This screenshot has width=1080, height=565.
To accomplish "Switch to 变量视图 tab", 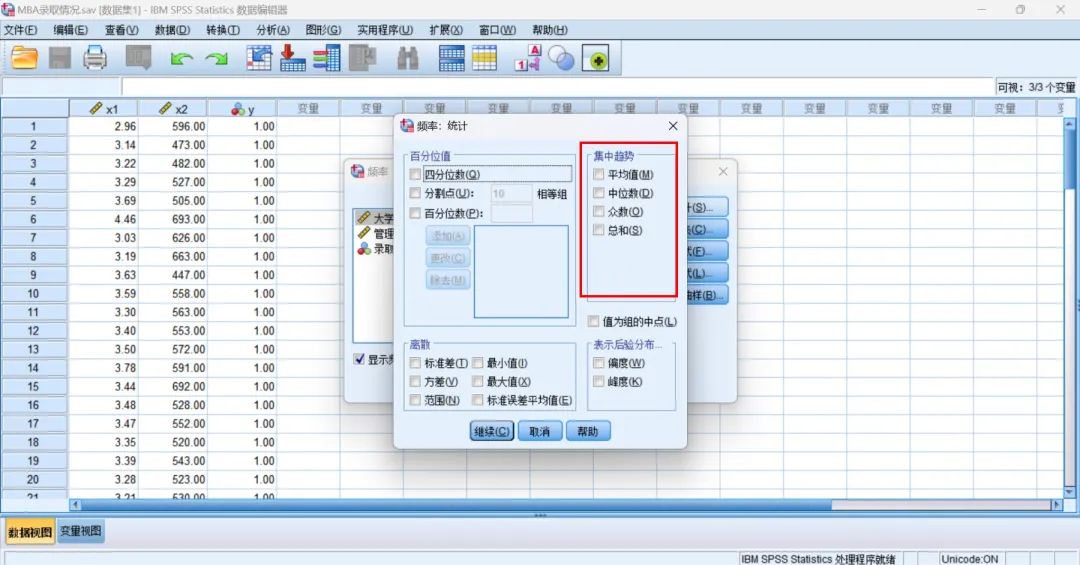I will [x=81, y=531].
